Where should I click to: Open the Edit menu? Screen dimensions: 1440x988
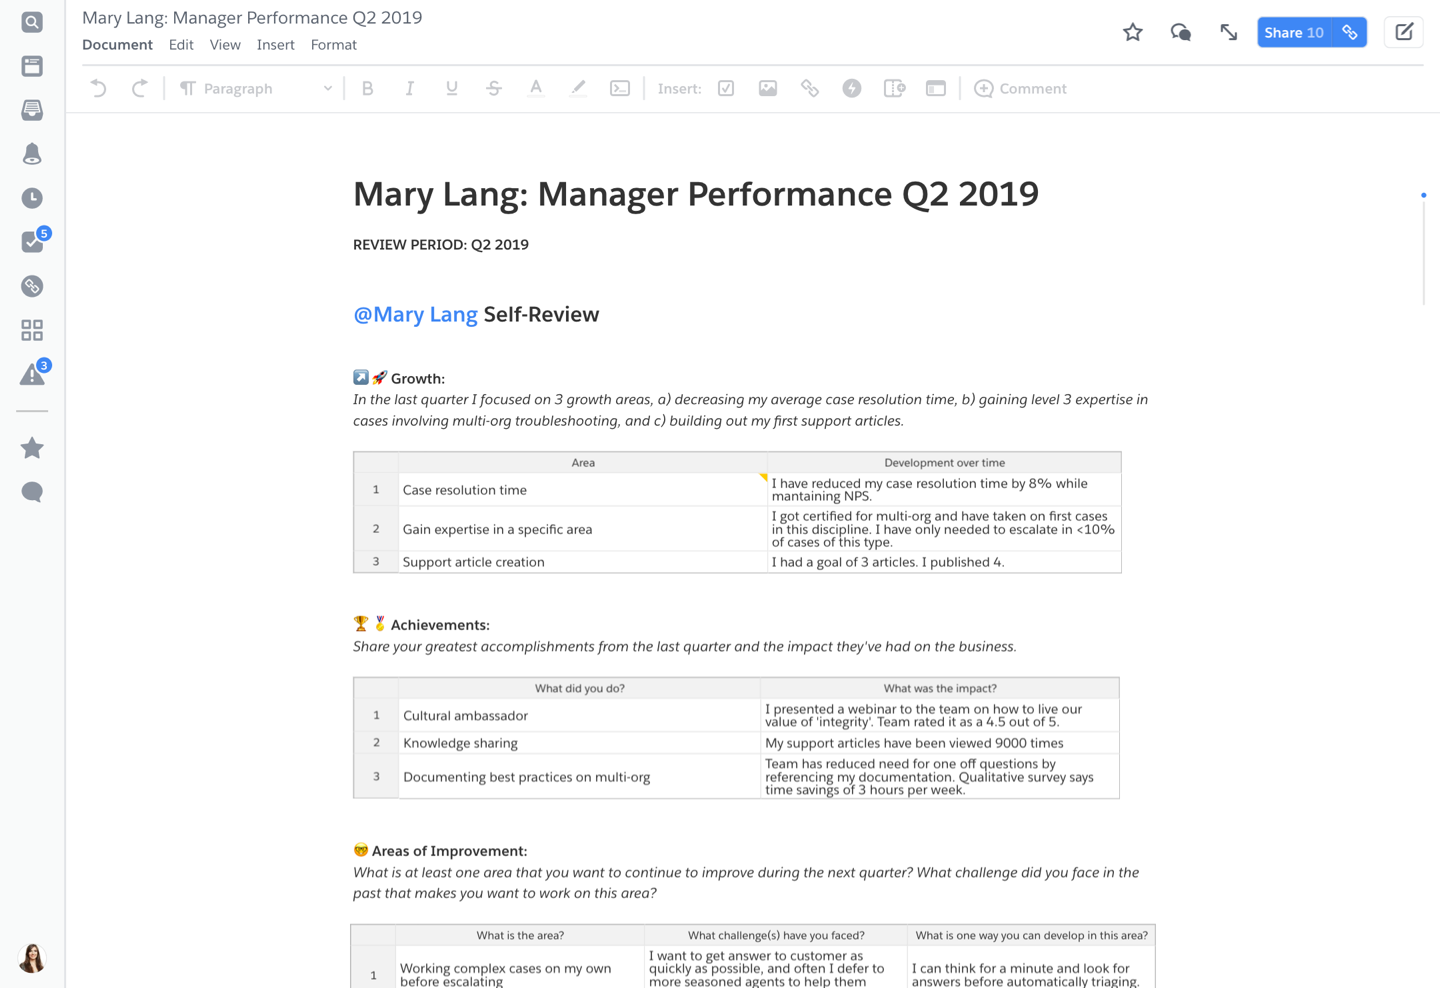click(181, 45)
